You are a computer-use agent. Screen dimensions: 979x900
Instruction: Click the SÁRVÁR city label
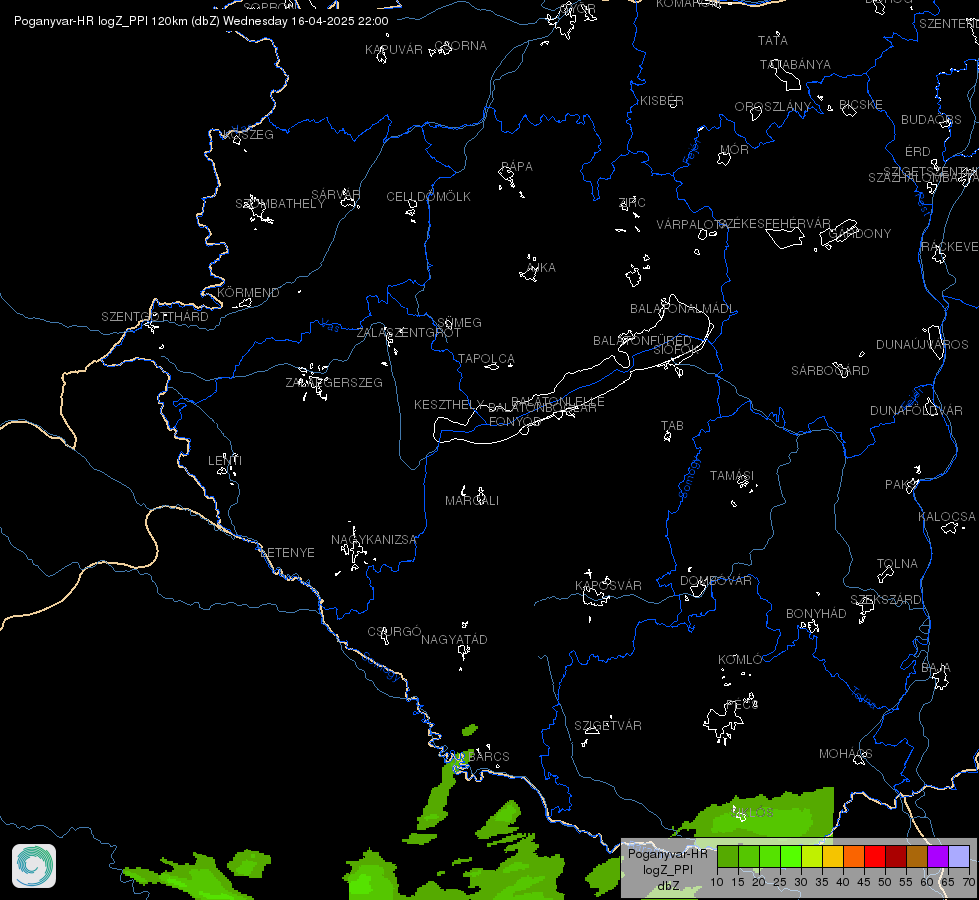336,195
